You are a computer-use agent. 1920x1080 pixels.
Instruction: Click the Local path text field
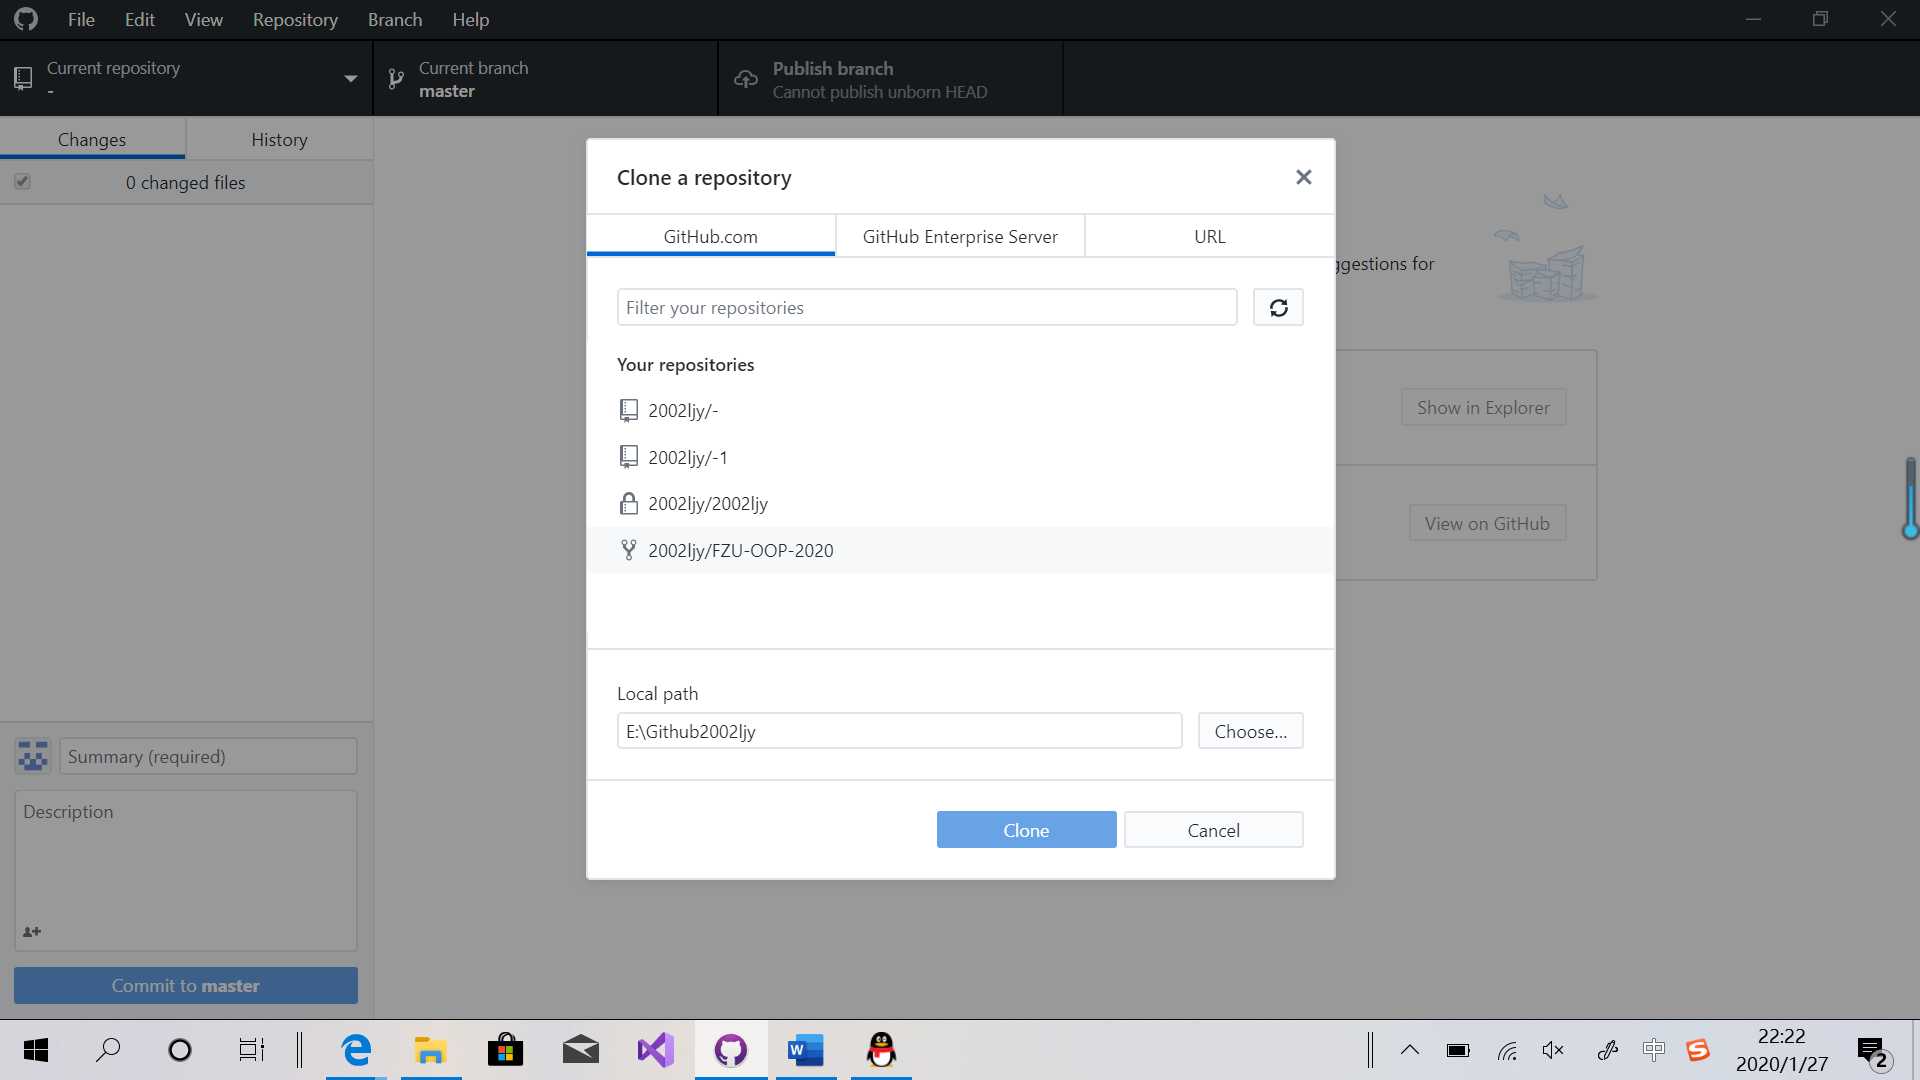899,731
